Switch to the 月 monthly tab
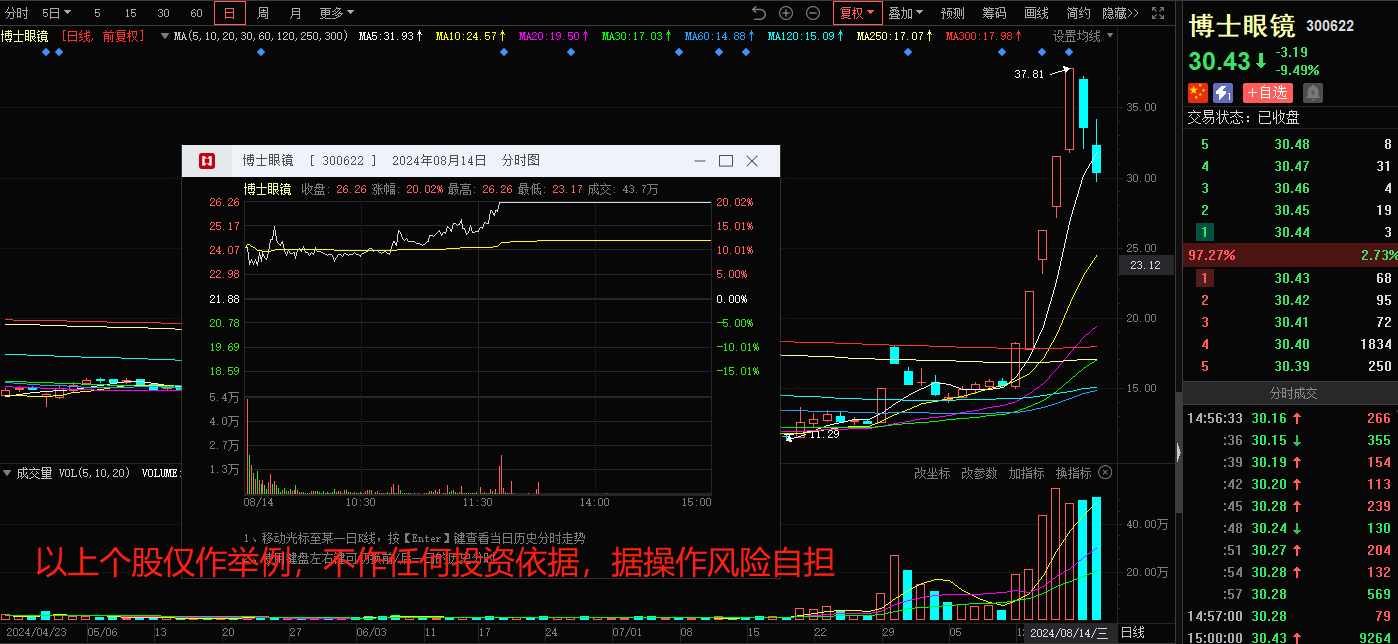The height and width of the screenshot is (644, 1398). [295, 13]
